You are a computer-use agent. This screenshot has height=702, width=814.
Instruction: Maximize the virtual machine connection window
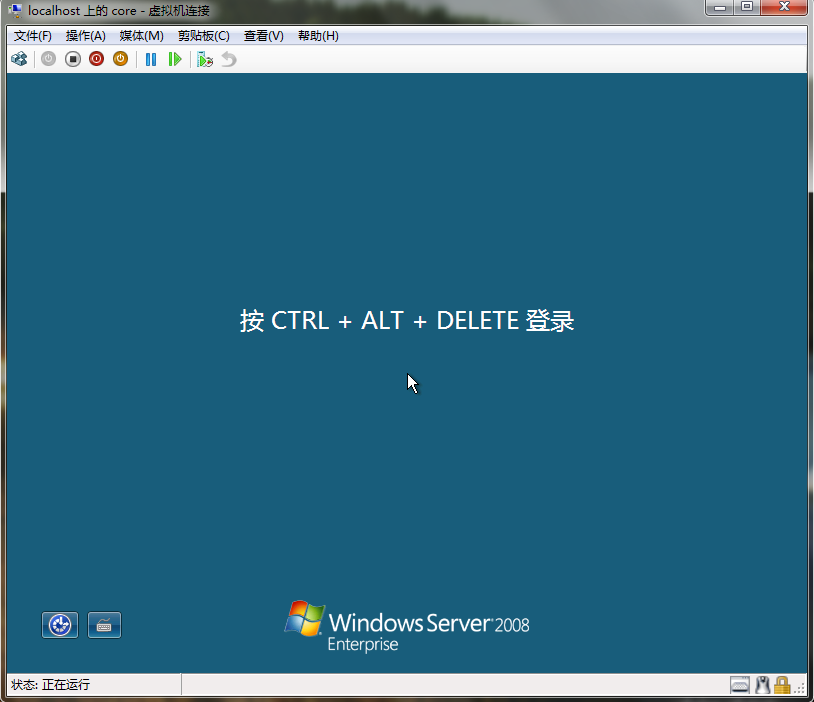747,7
